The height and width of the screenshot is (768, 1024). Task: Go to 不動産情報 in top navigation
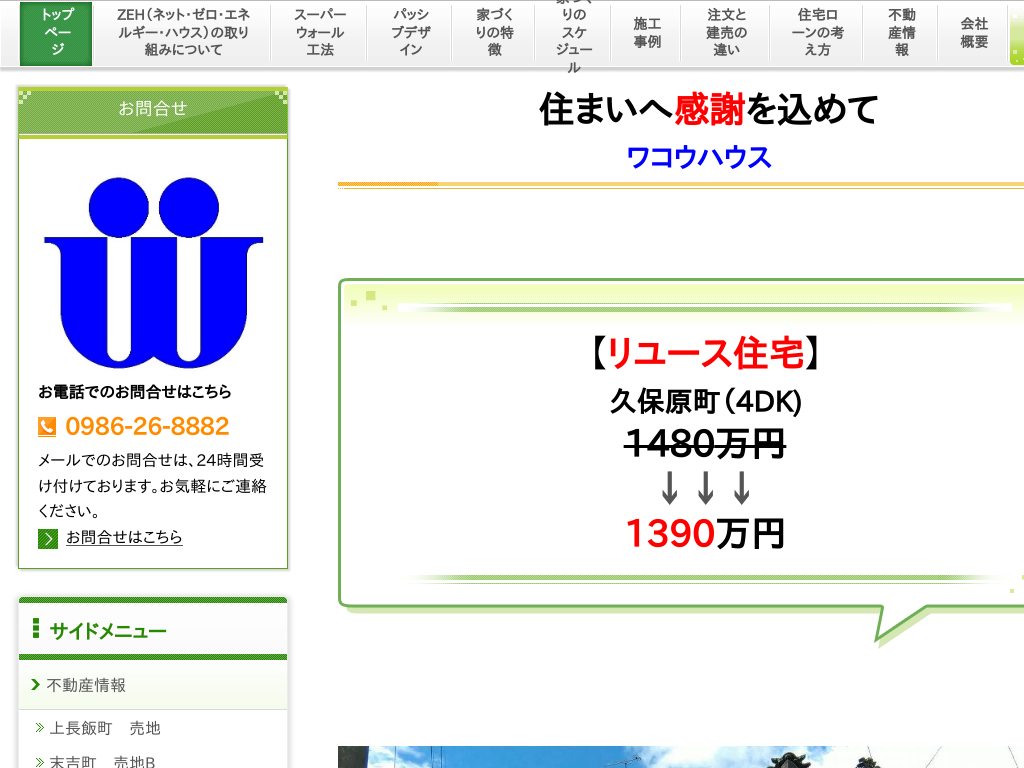click(x=901, y=33)
